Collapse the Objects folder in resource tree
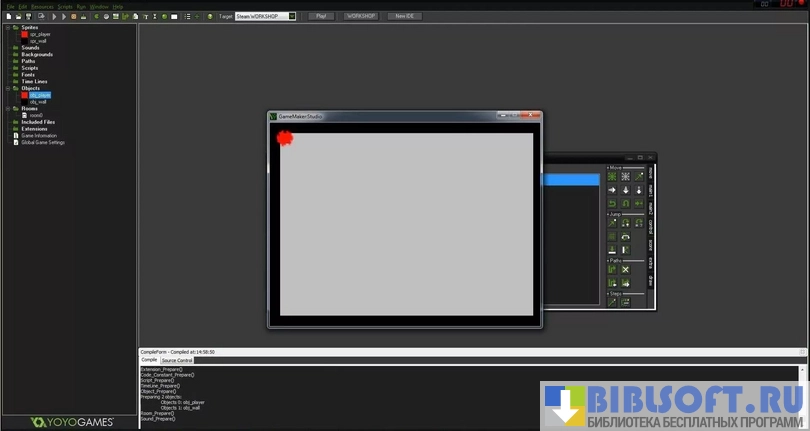810x431 pixels. [7, 88]
